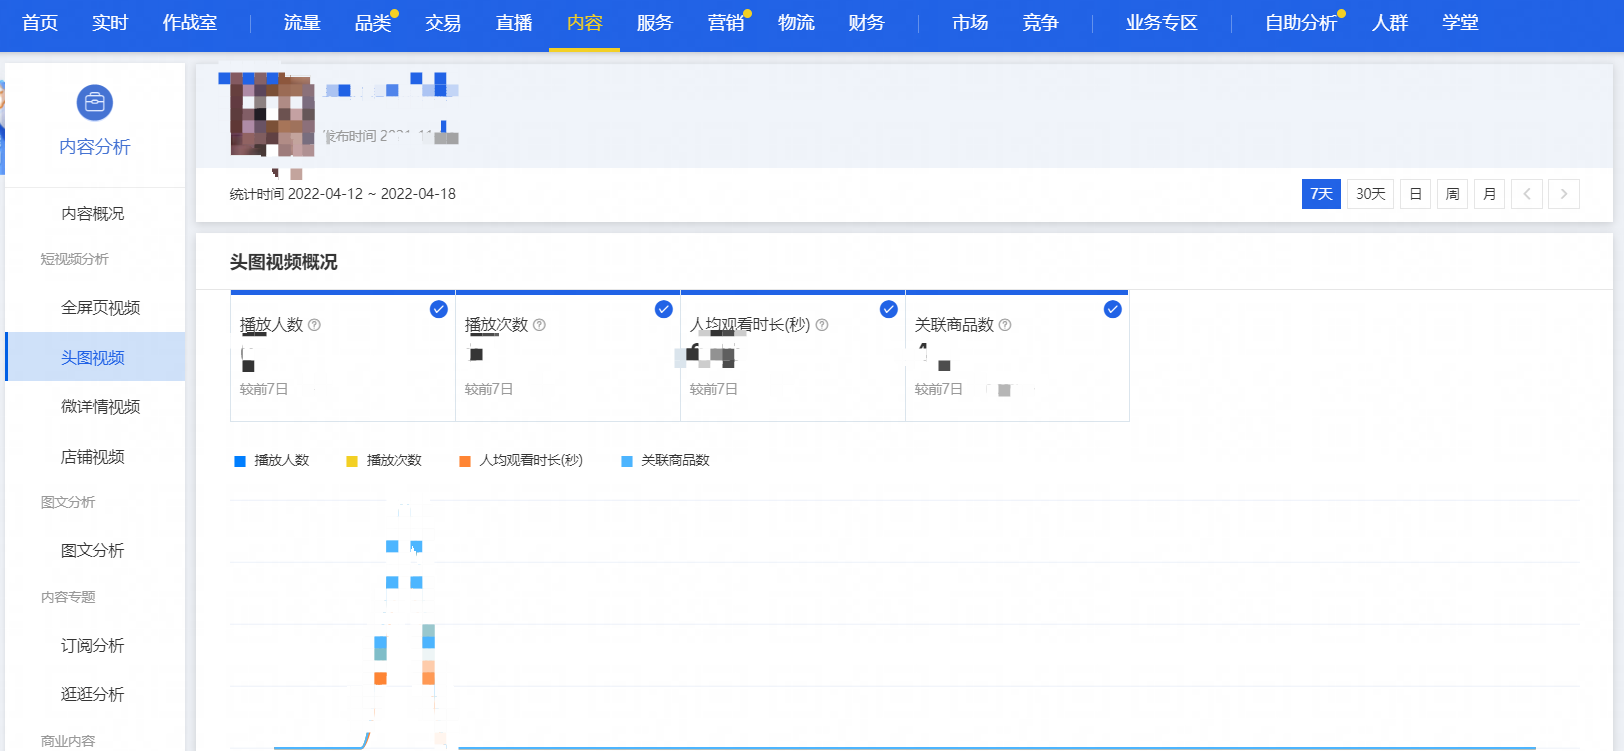Select the 30天 time range button
Image resolution: width=1624 pixels, height=751 pixels.
point(1370,194)
